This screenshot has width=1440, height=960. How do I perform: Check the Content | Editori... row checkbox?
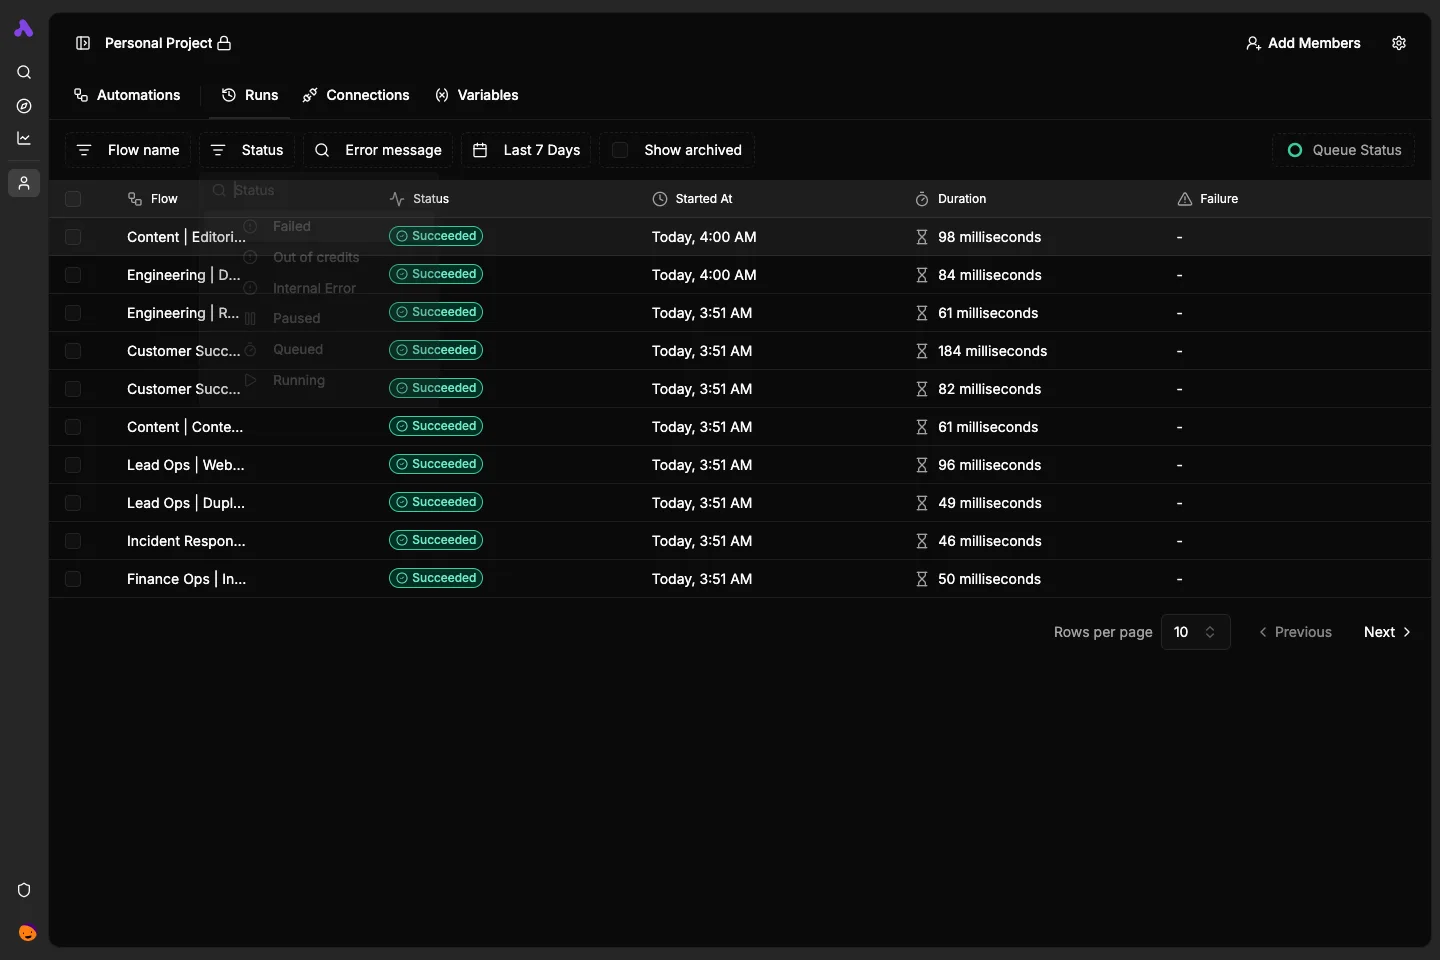pyautogui.click(x=73, y=237)
